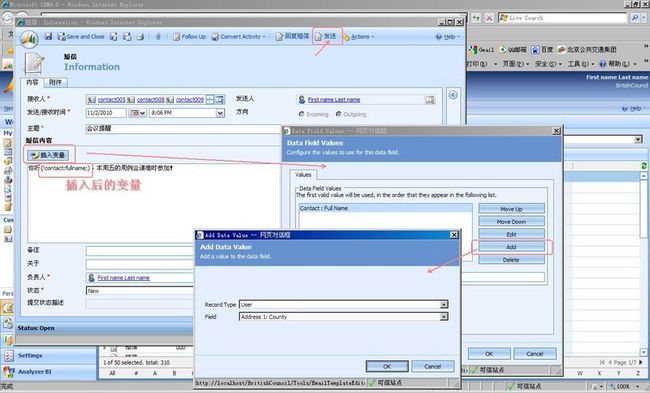This screenshot has height=393, width=650.
Task: Select the Incoming radio button
Action: 301,114
